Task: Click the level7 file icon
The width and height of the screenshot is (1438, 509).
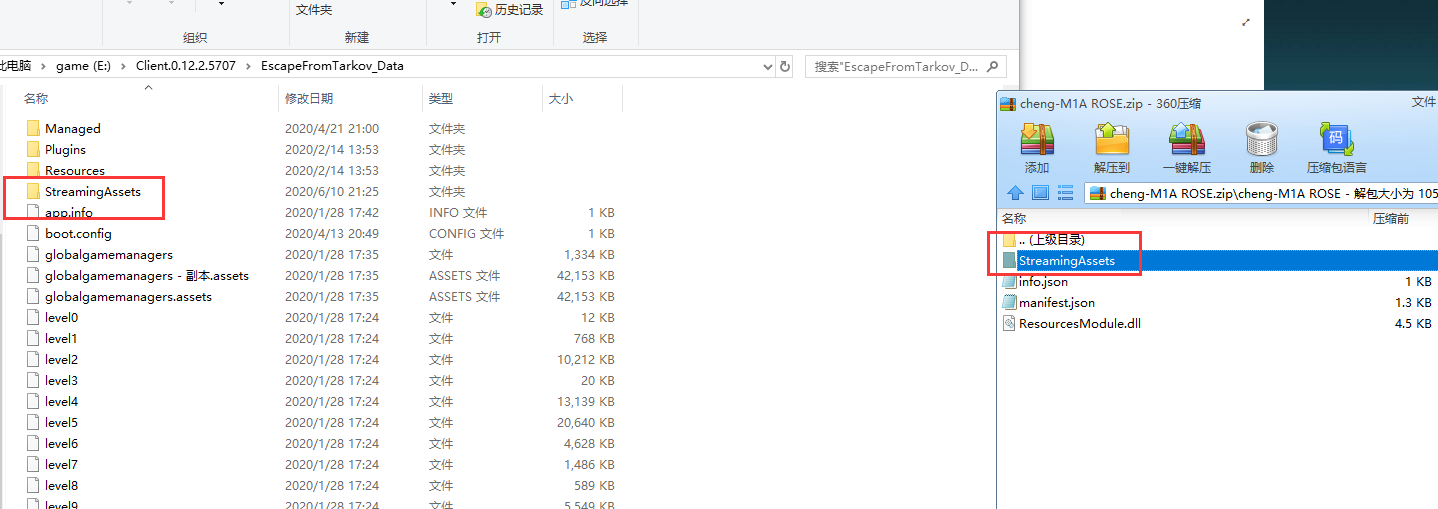Action: tap(33, 464)
